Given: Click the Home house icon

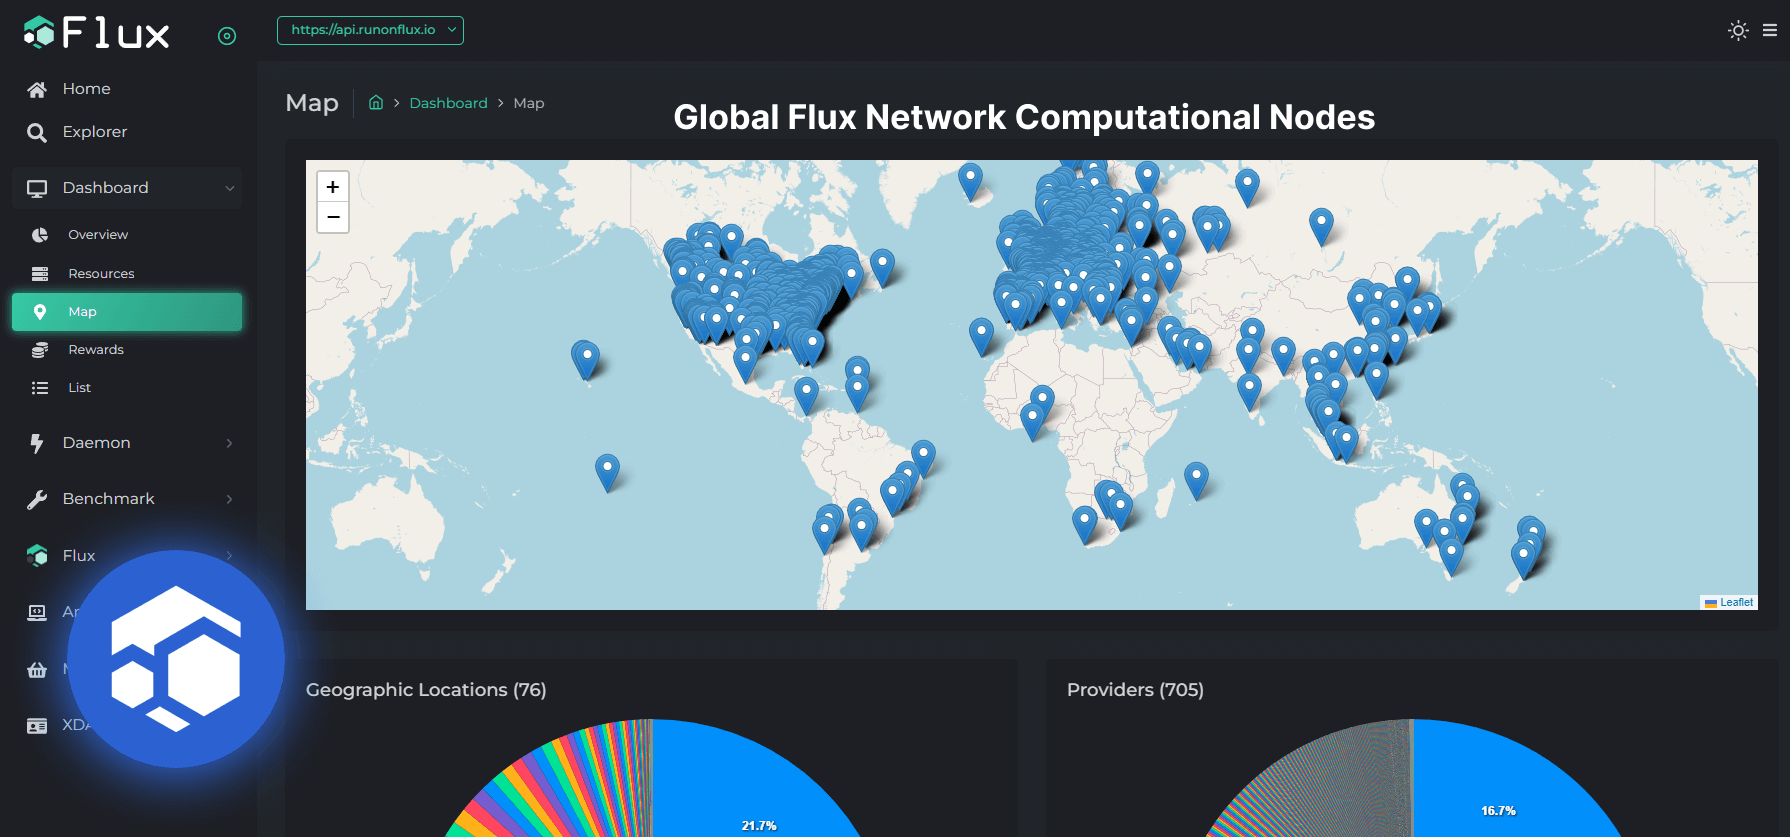Looking at the screenshot, I should 37,90.
